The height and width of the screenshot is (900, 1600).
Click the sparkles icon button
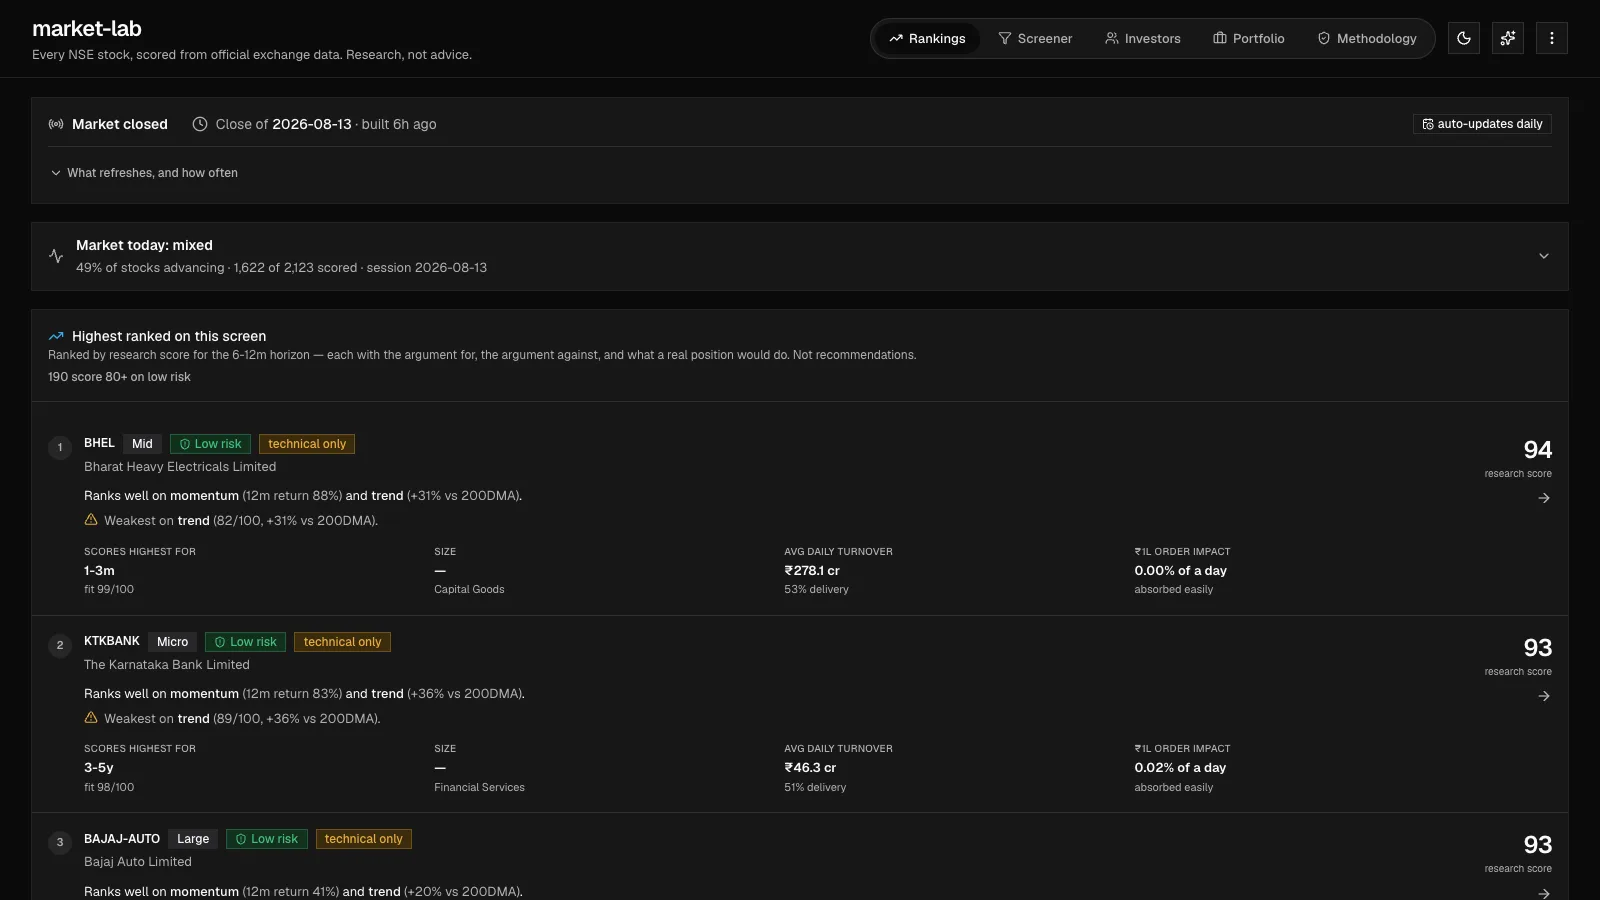1508,38
